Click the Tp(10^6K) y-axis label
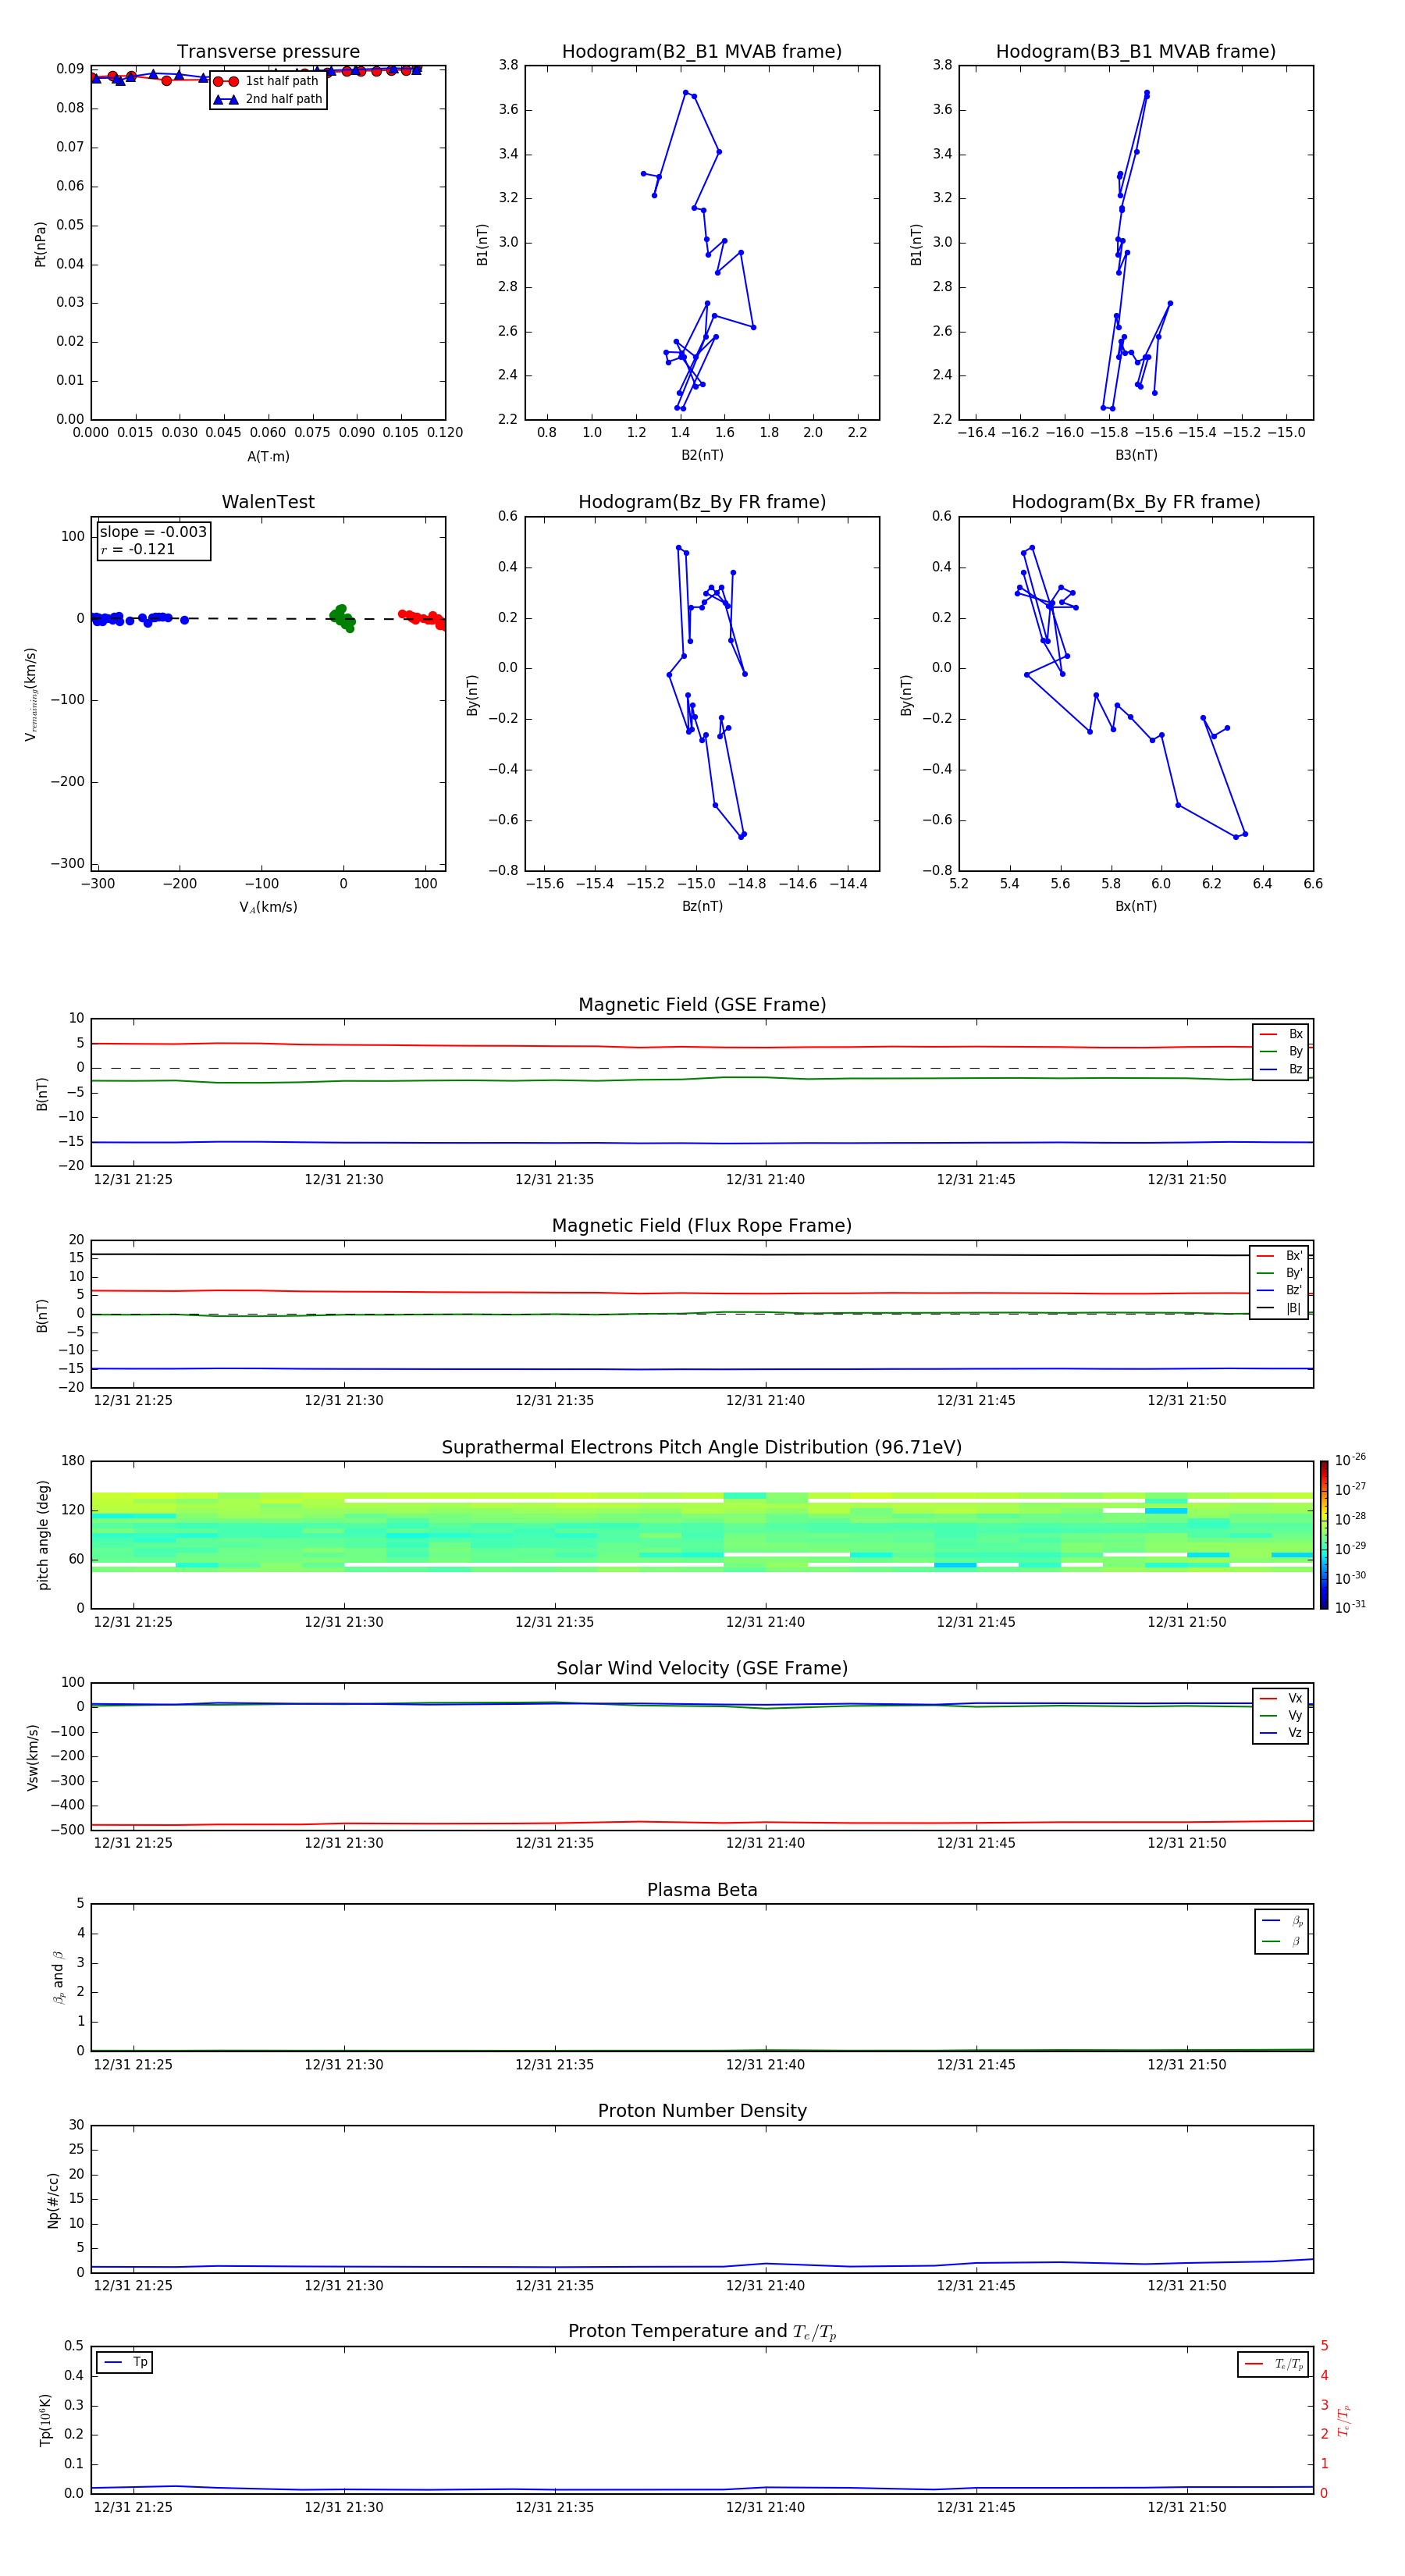The width and height of the screenshot is (1405, 2576). [x=45, y=2420]
